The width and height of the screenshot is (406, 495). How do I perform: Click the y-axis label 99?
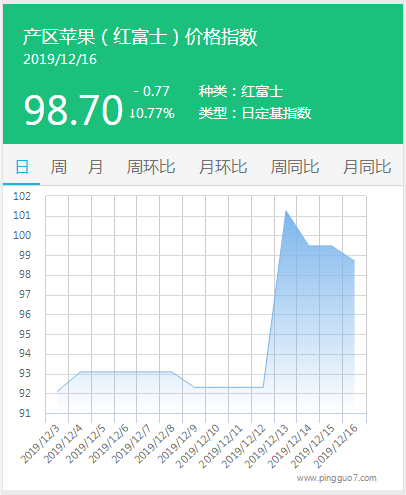click(25, 255)
